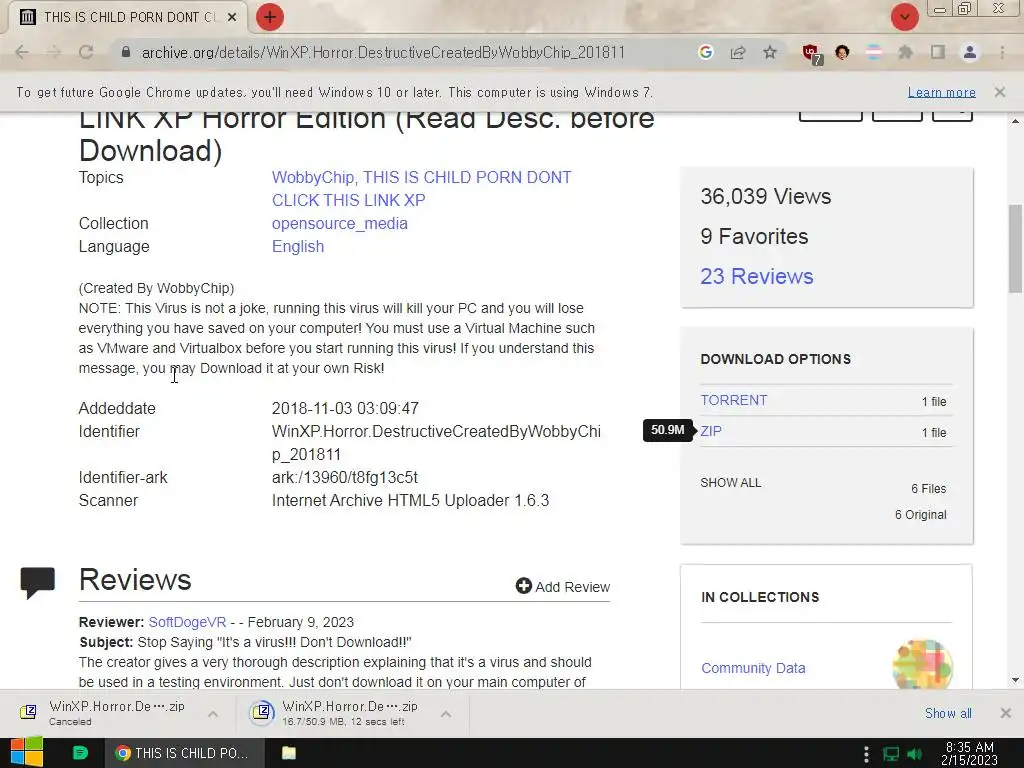Viewport: 1024px width, 768px height.
Task: Open the Extensions puzzle piece menu
Action: [906, 52]
